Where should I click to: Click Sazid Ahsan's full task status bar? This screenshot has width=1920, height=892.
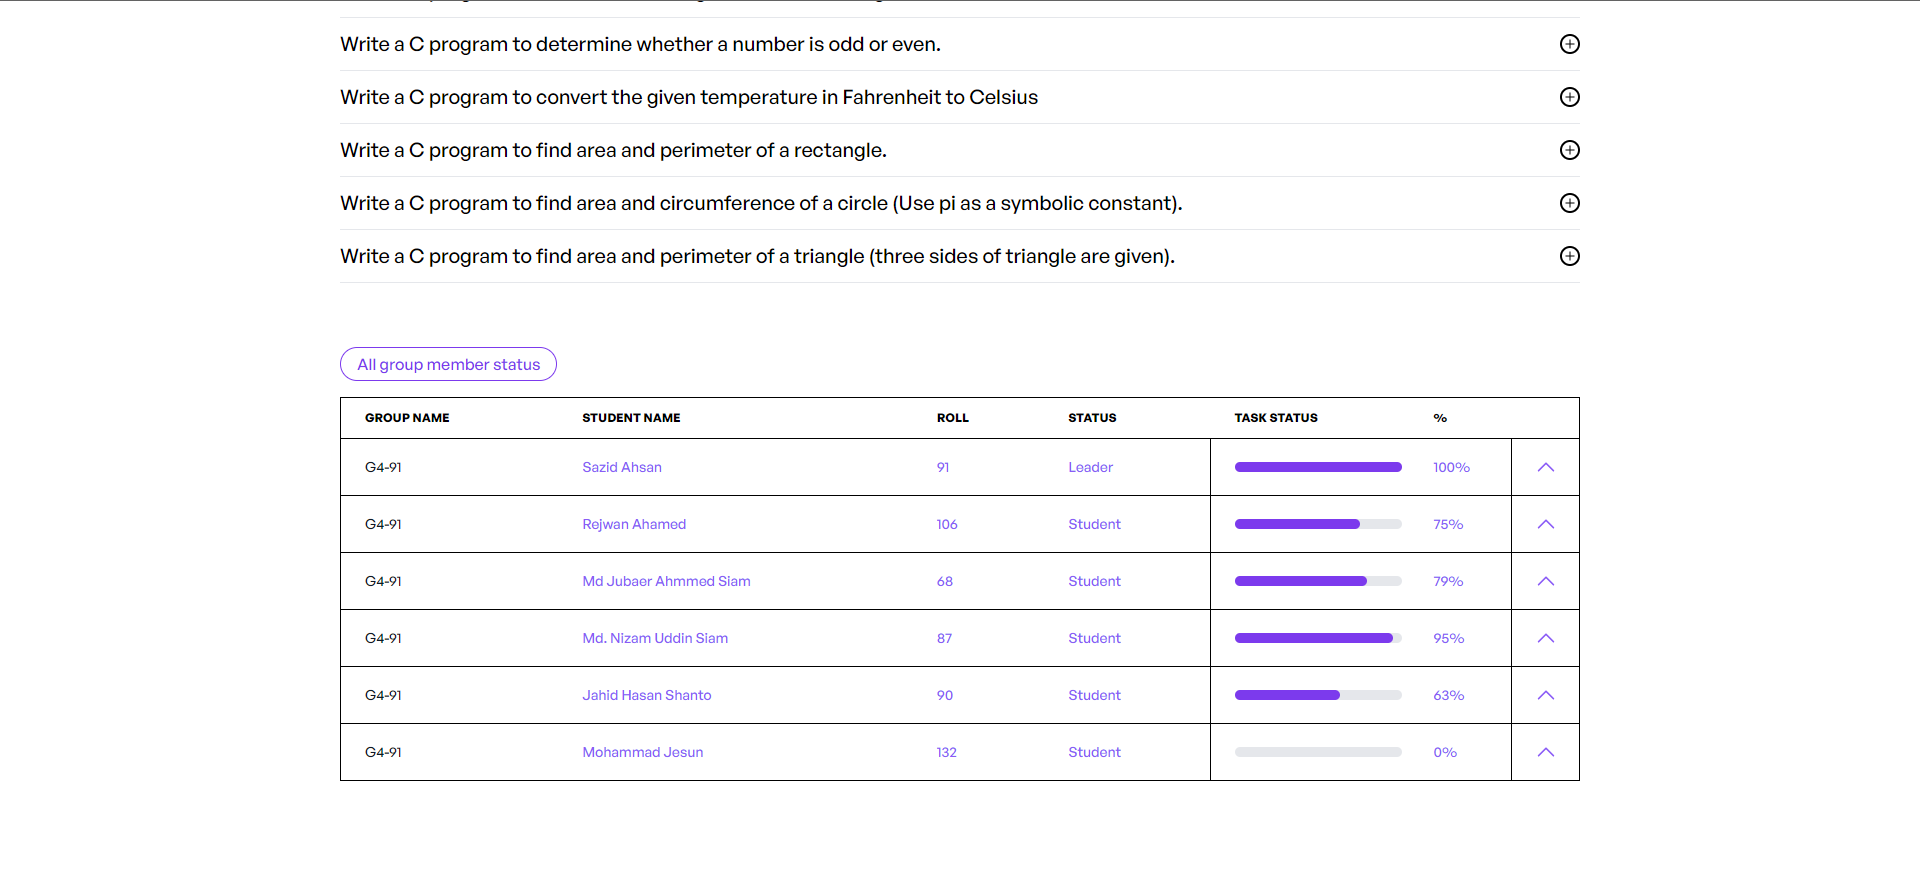pos(1318,467)
